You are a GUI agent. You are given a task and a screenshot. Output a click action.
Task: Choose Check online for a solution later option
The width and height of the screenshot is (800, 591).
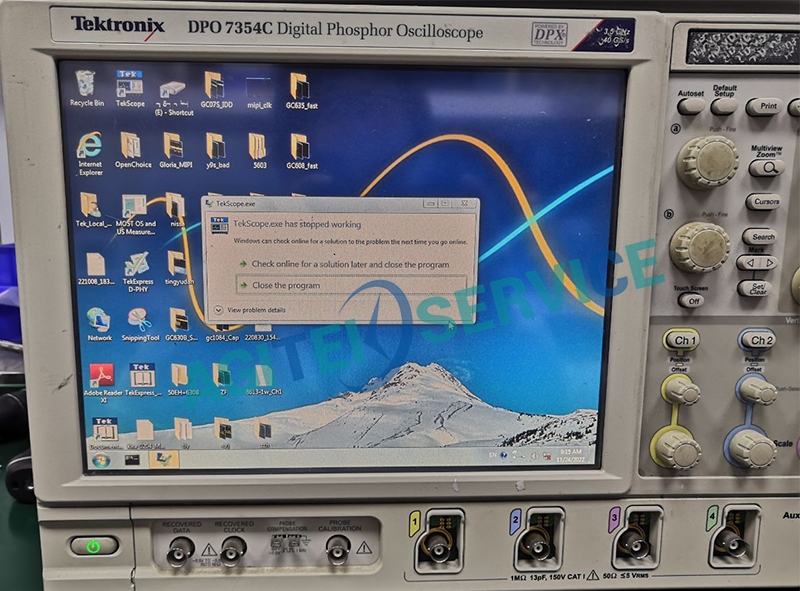[345, 264]
